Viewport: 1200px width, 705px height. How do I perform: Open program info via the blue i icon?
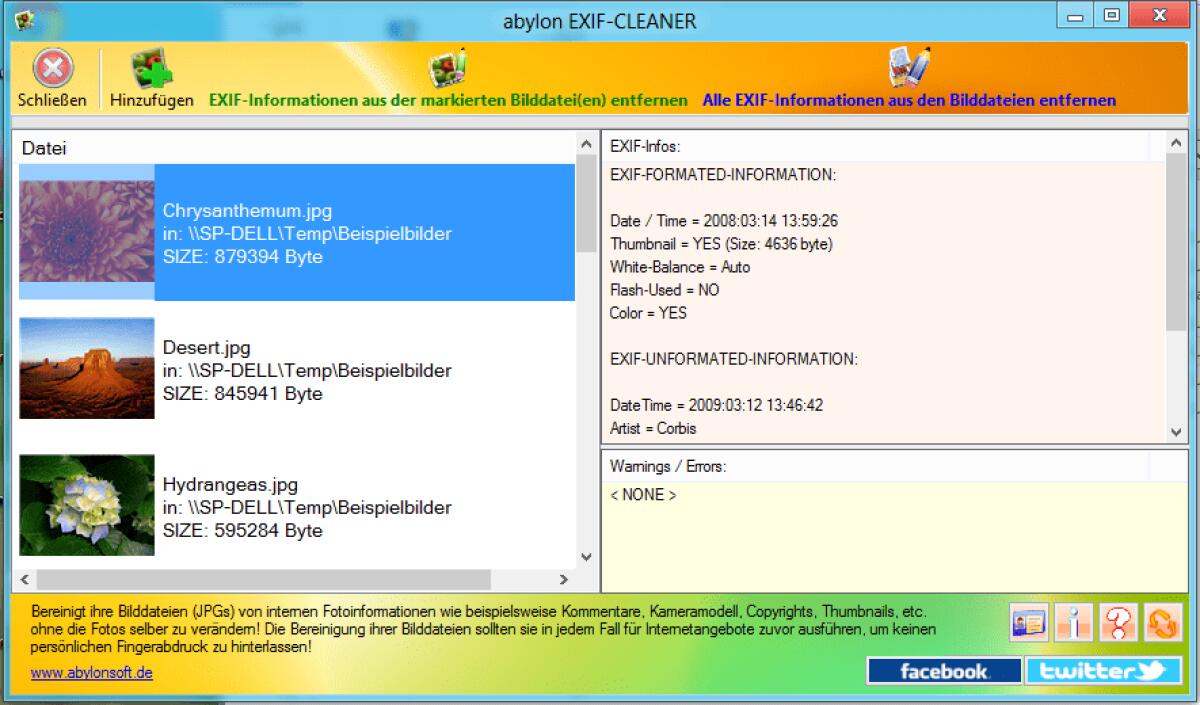[x=1075, y=622]
